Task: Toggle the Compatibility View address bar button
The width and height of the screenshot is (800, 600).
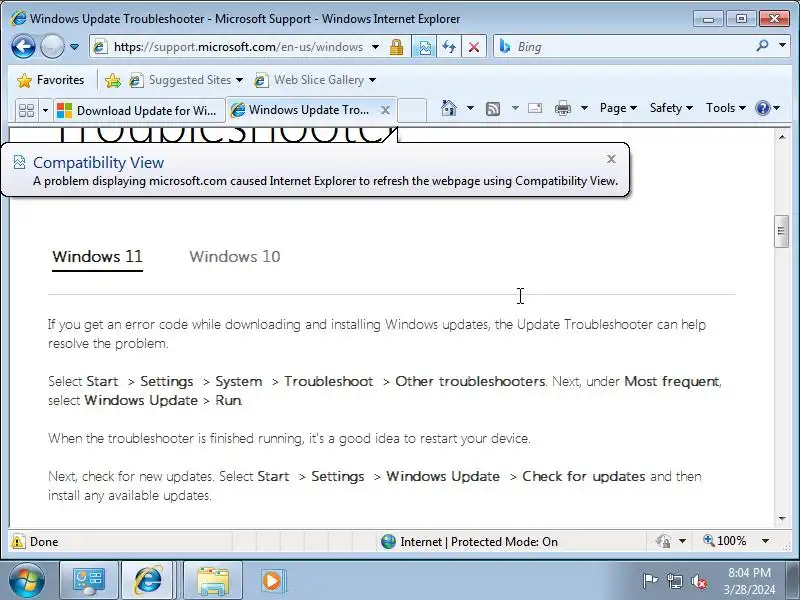Action: coord(424,47)
